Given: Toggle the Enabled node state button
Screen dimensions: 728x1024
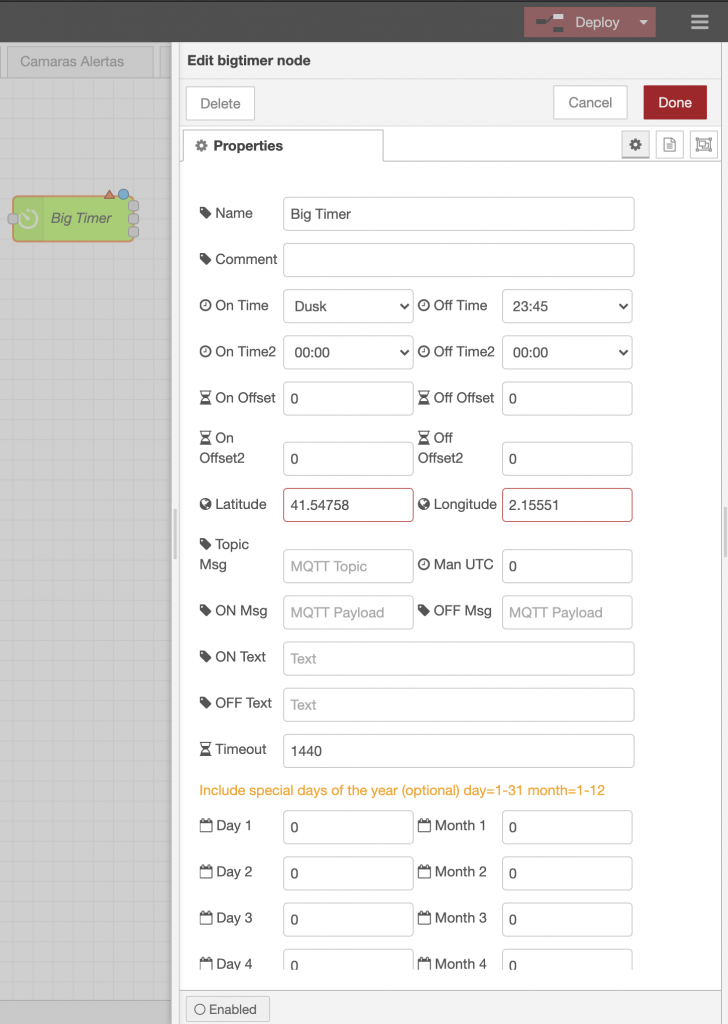Looking at the screenshot, I should tap(227, 1009).
